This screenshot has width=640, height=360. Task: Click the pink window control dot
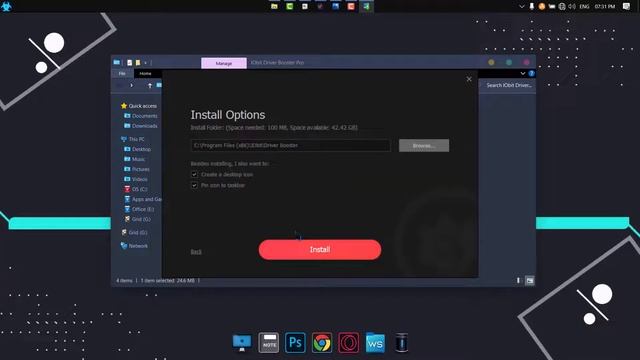[527, 62]
